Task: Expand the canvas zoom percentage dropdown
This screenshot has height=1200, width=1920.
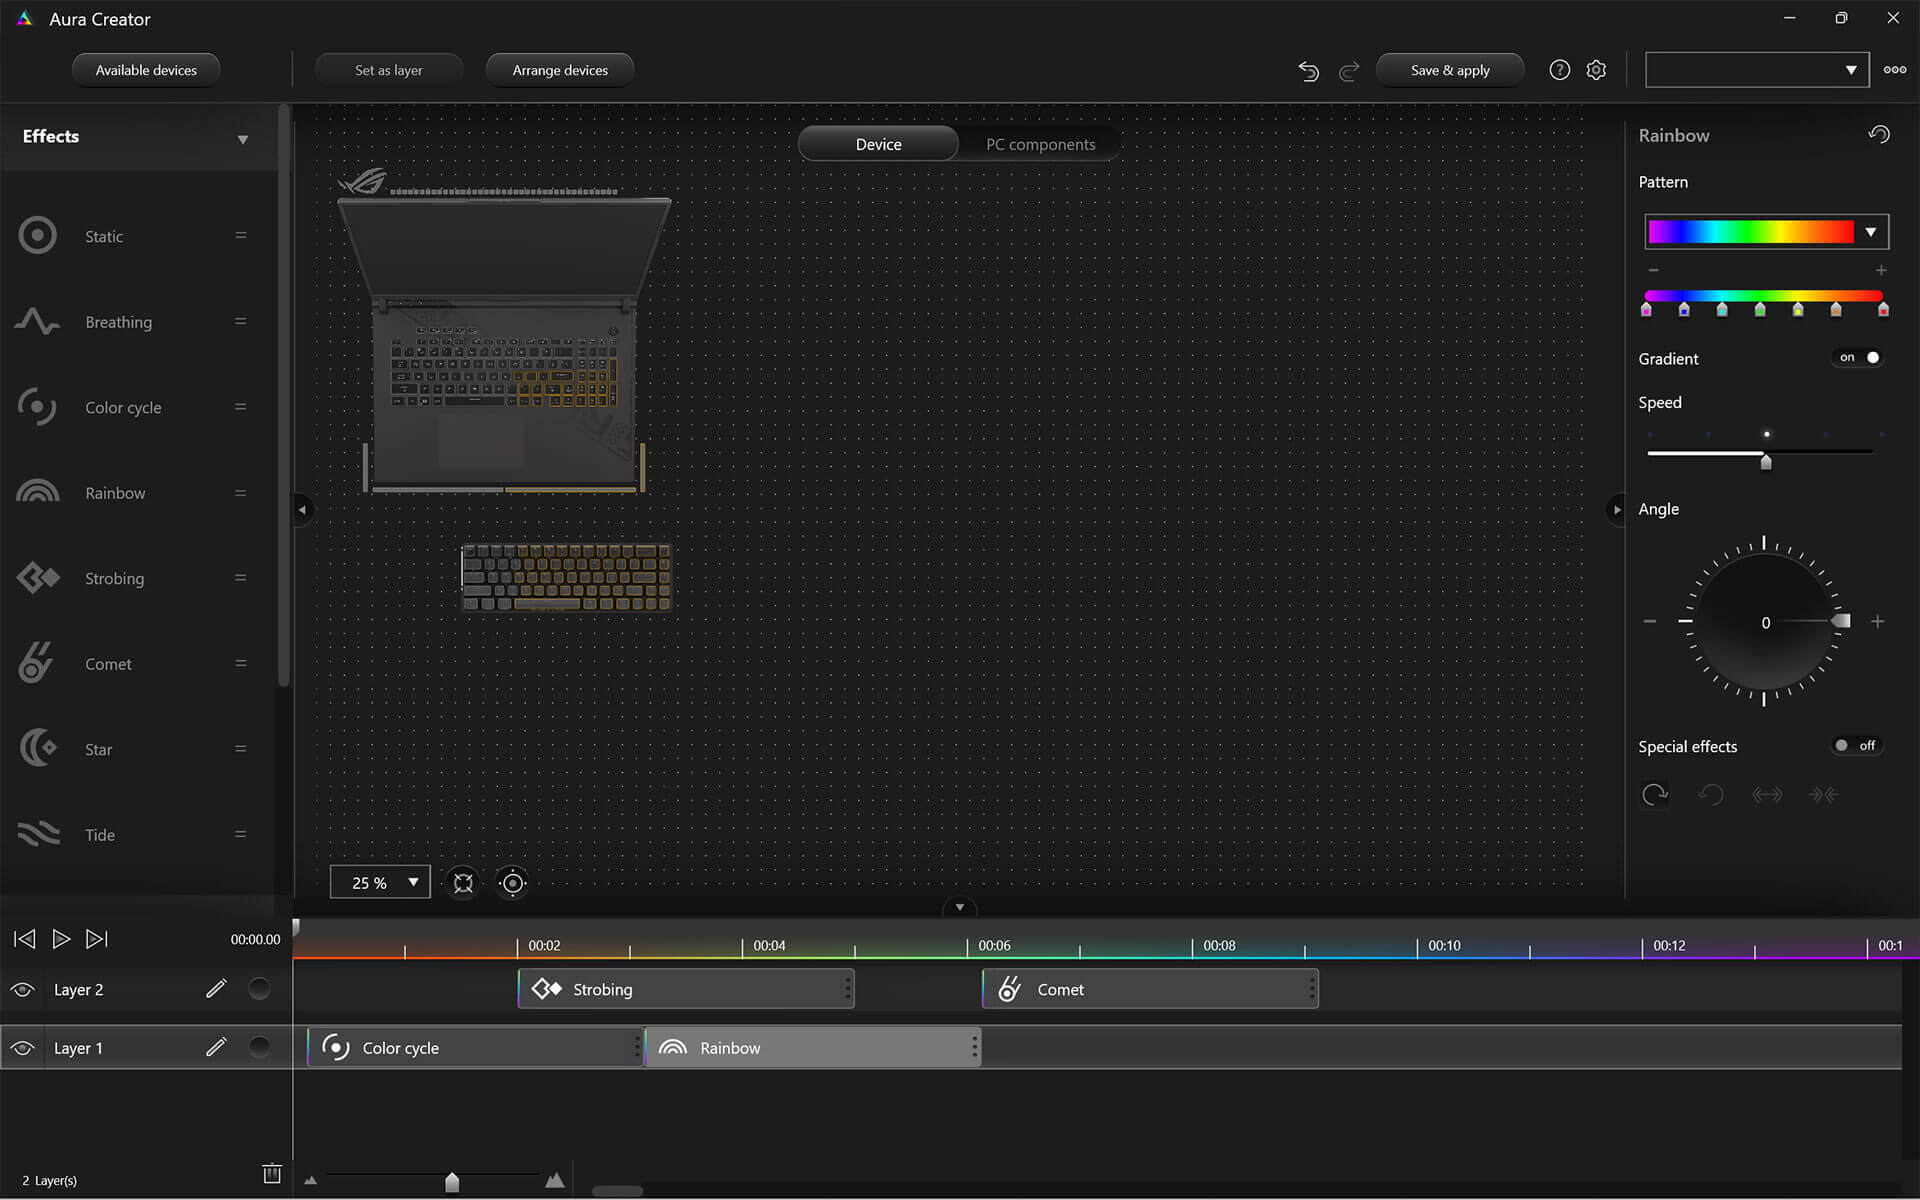Action: click(413, 882)
